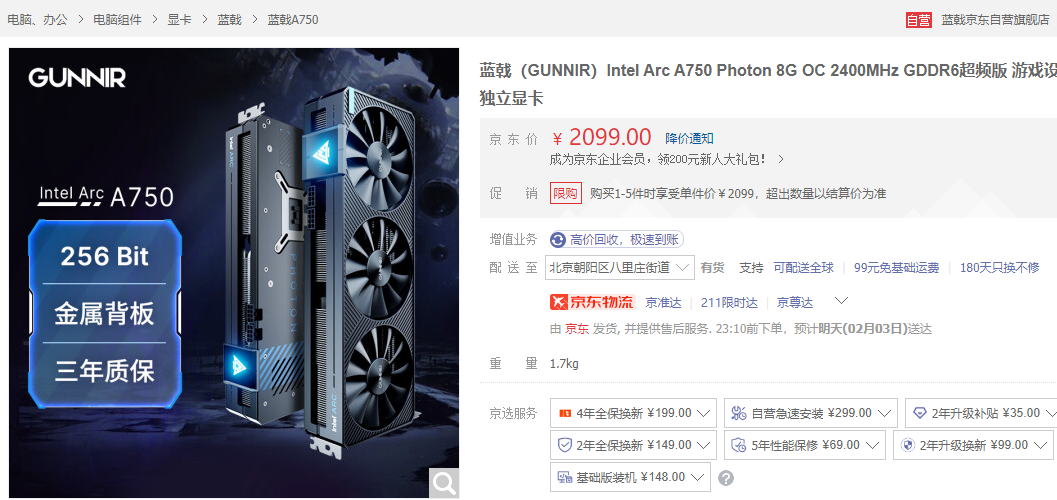Go to 显卡 breadcrumb category
The image size is (1057, 500).
pos(179,20)
